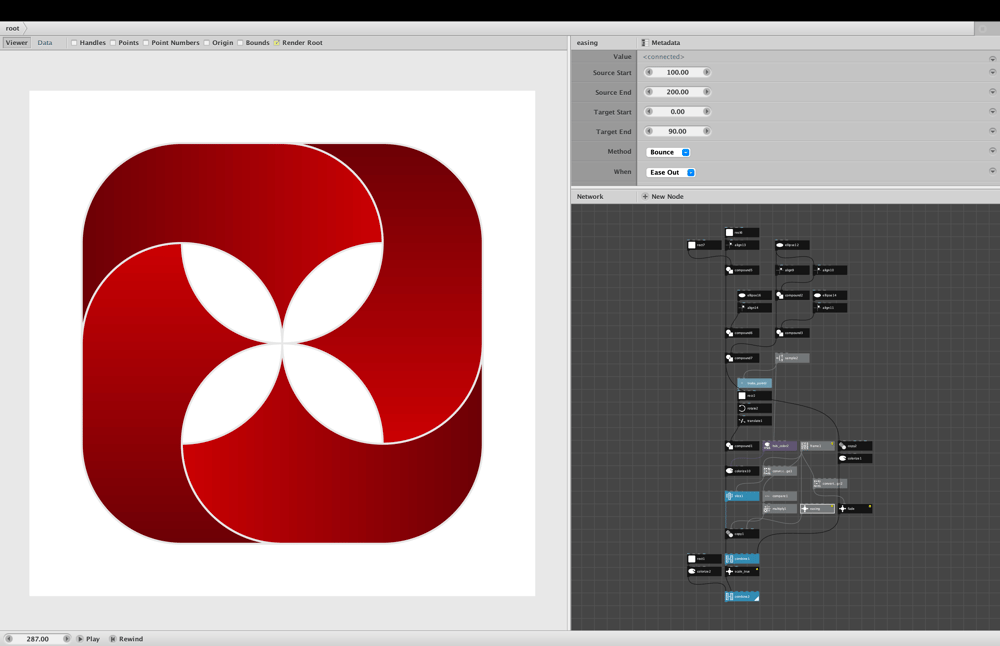Image resolution: width=1000 pixels, height=646 pixels.
Task: Select the ellipse12 node
Action: click(x=792, y=245)
